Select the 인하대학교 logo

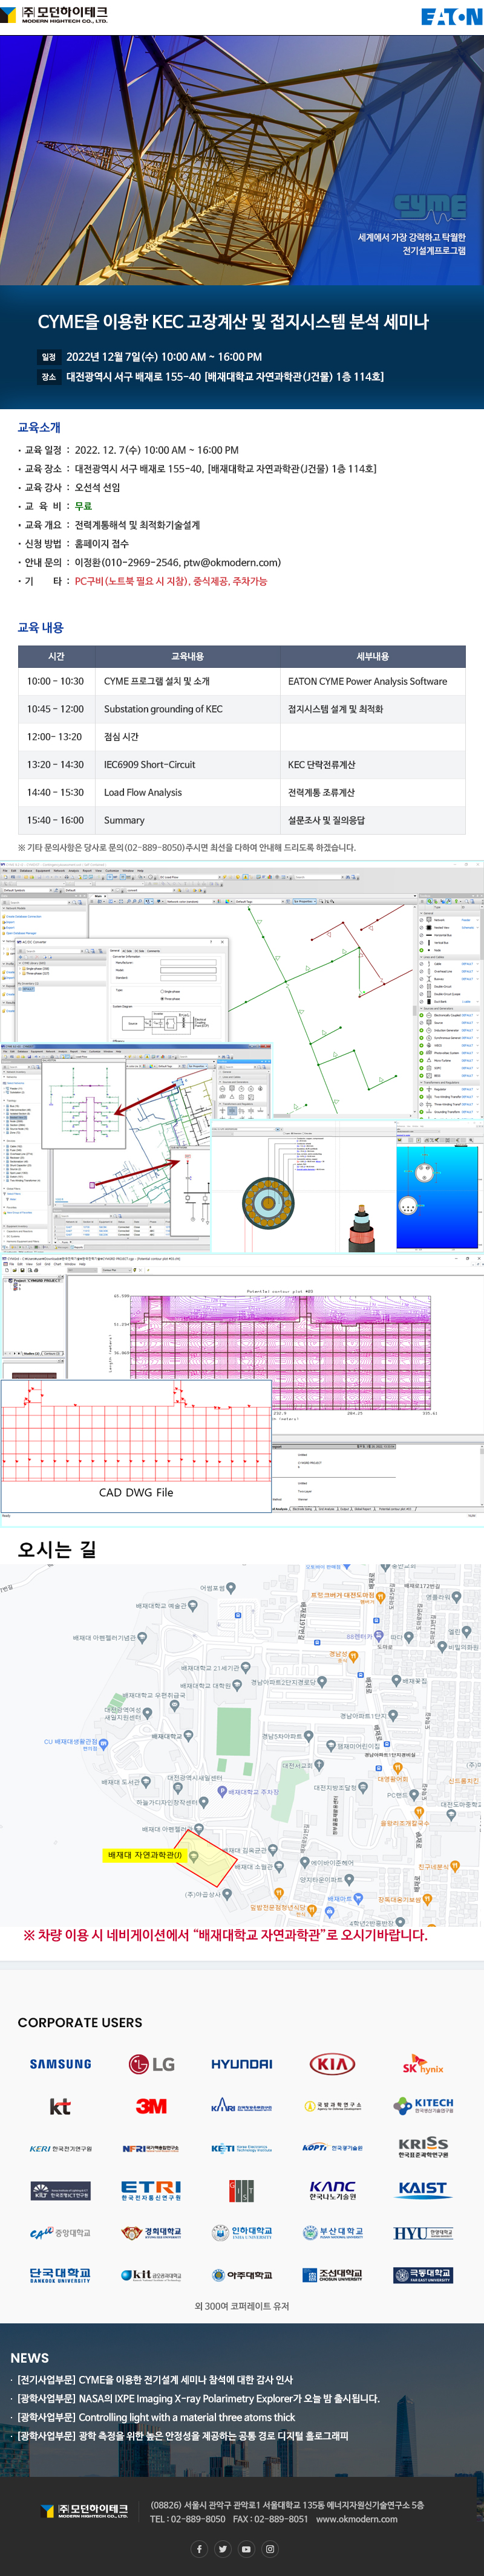tap(242, 2232)
